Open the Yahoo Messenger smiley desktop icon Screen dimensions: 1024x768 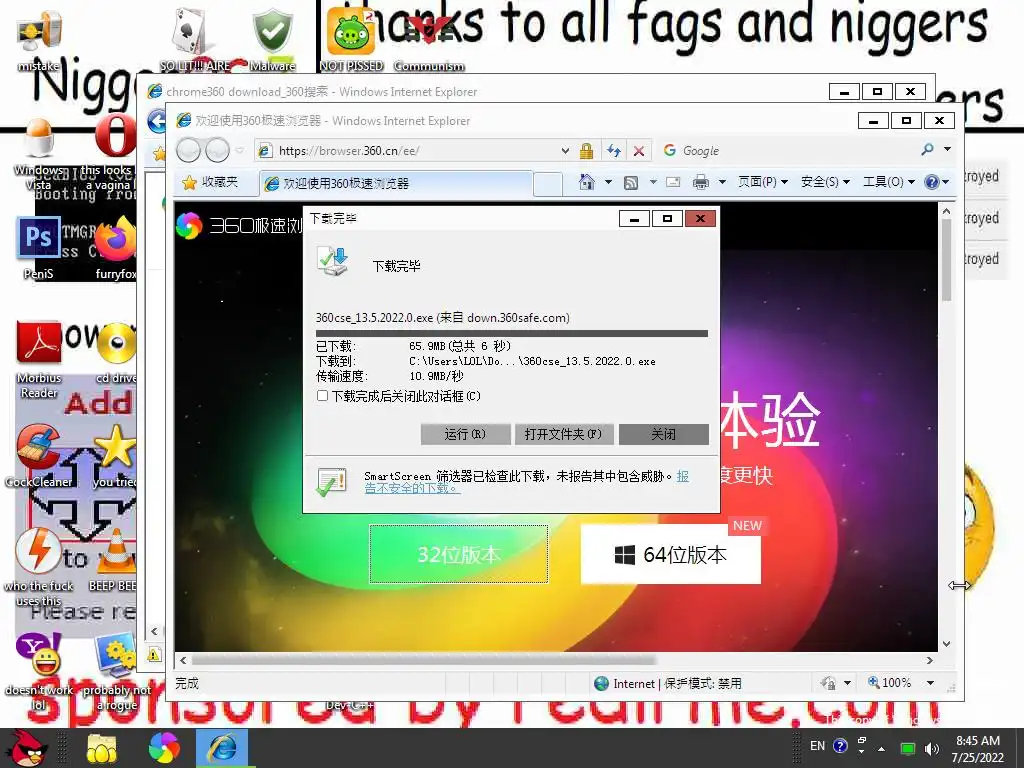(x=39, y=671)
